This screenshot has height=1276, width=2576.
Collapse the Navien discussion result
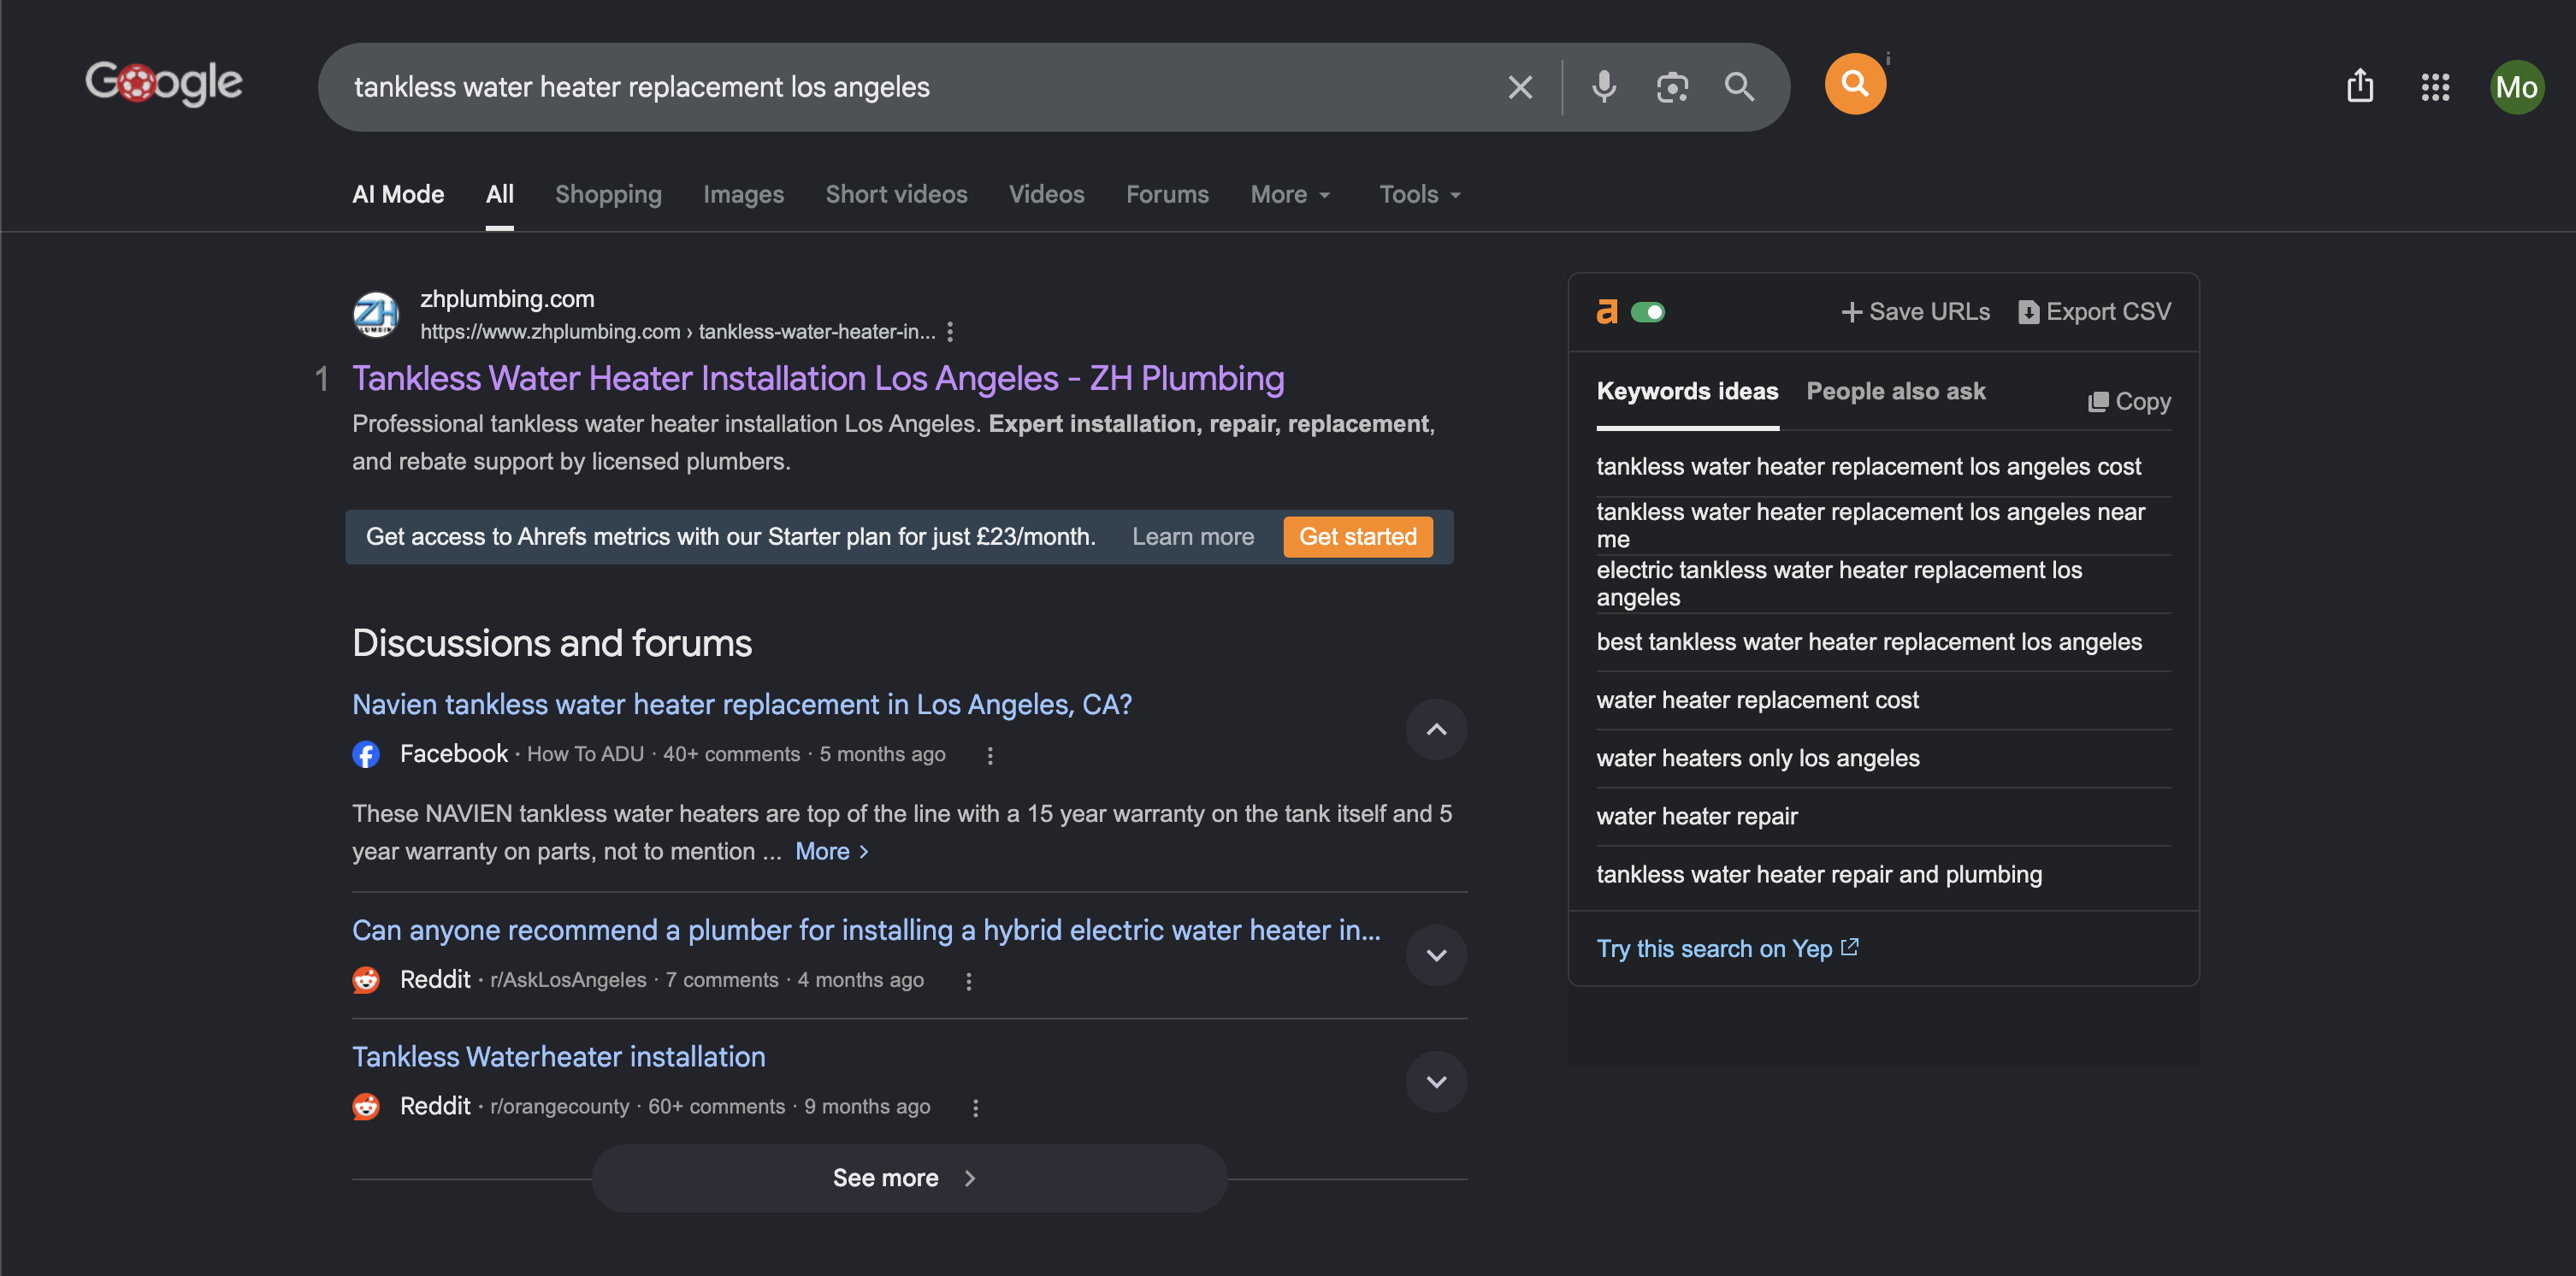[1436, 729]
